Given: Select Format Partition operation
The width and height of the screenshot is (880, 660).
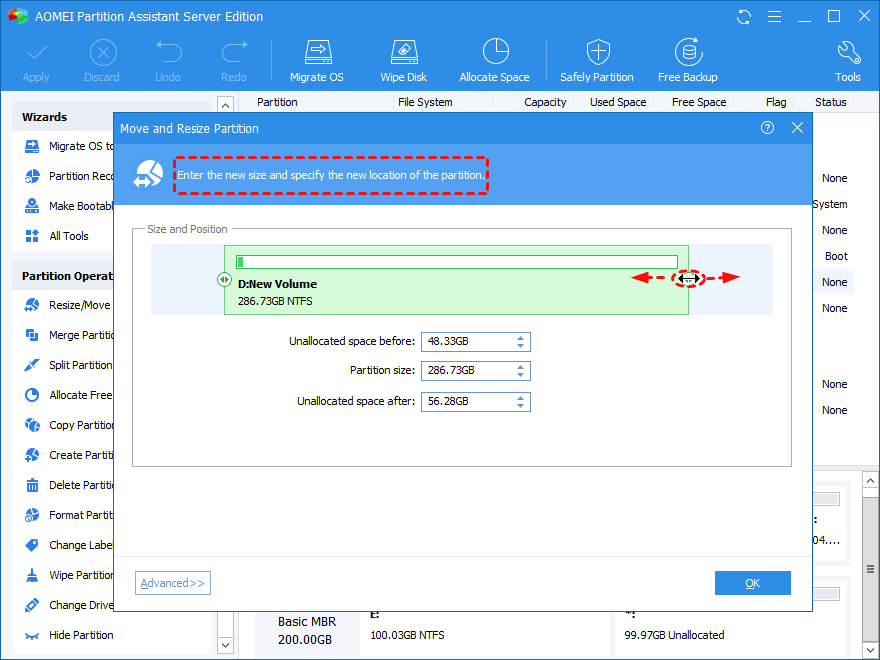Looking at the screenshot, I should (x=68, y=515).
